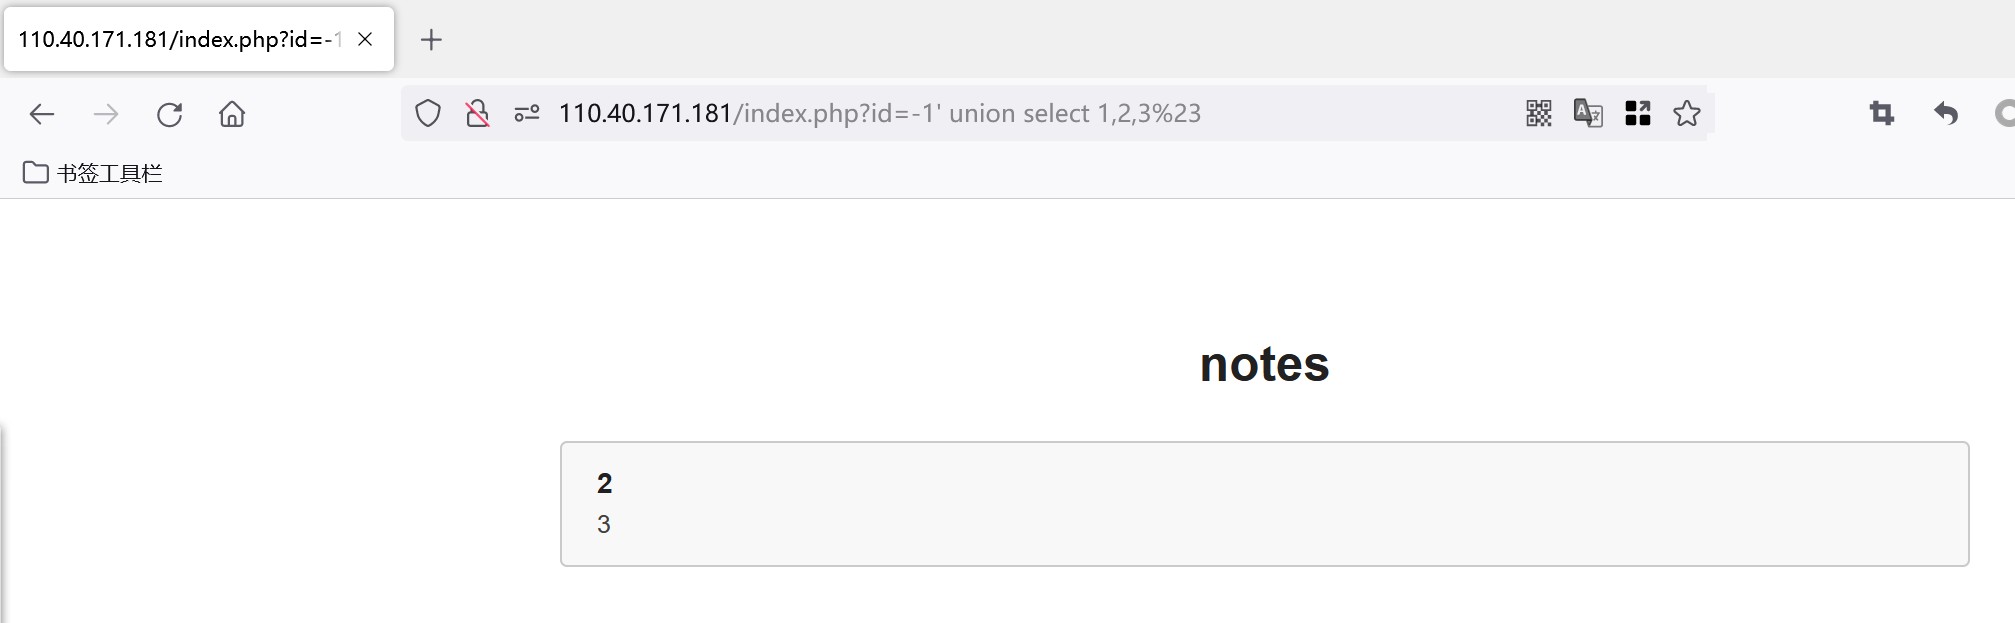
Task: Open the extensions grid icon in address bar
Action: click(1638, 113)
